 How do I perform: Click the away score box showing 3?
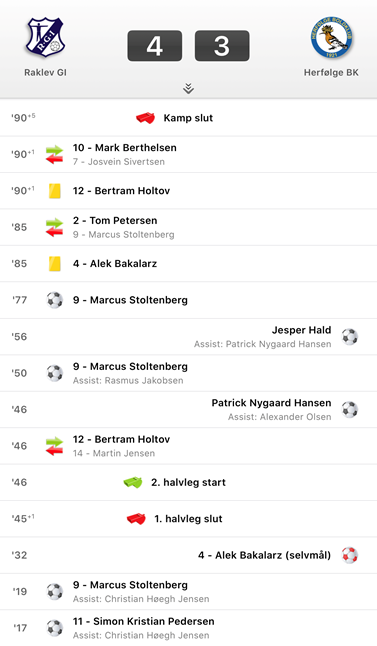click(x=222, y=46)
